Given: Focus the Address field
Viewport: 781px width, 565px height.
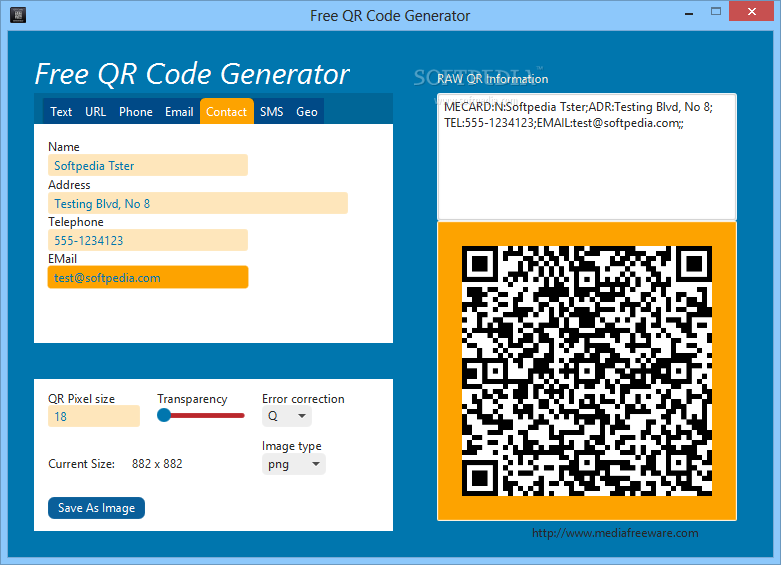Looking at the screenshot, I should (198, 203).
